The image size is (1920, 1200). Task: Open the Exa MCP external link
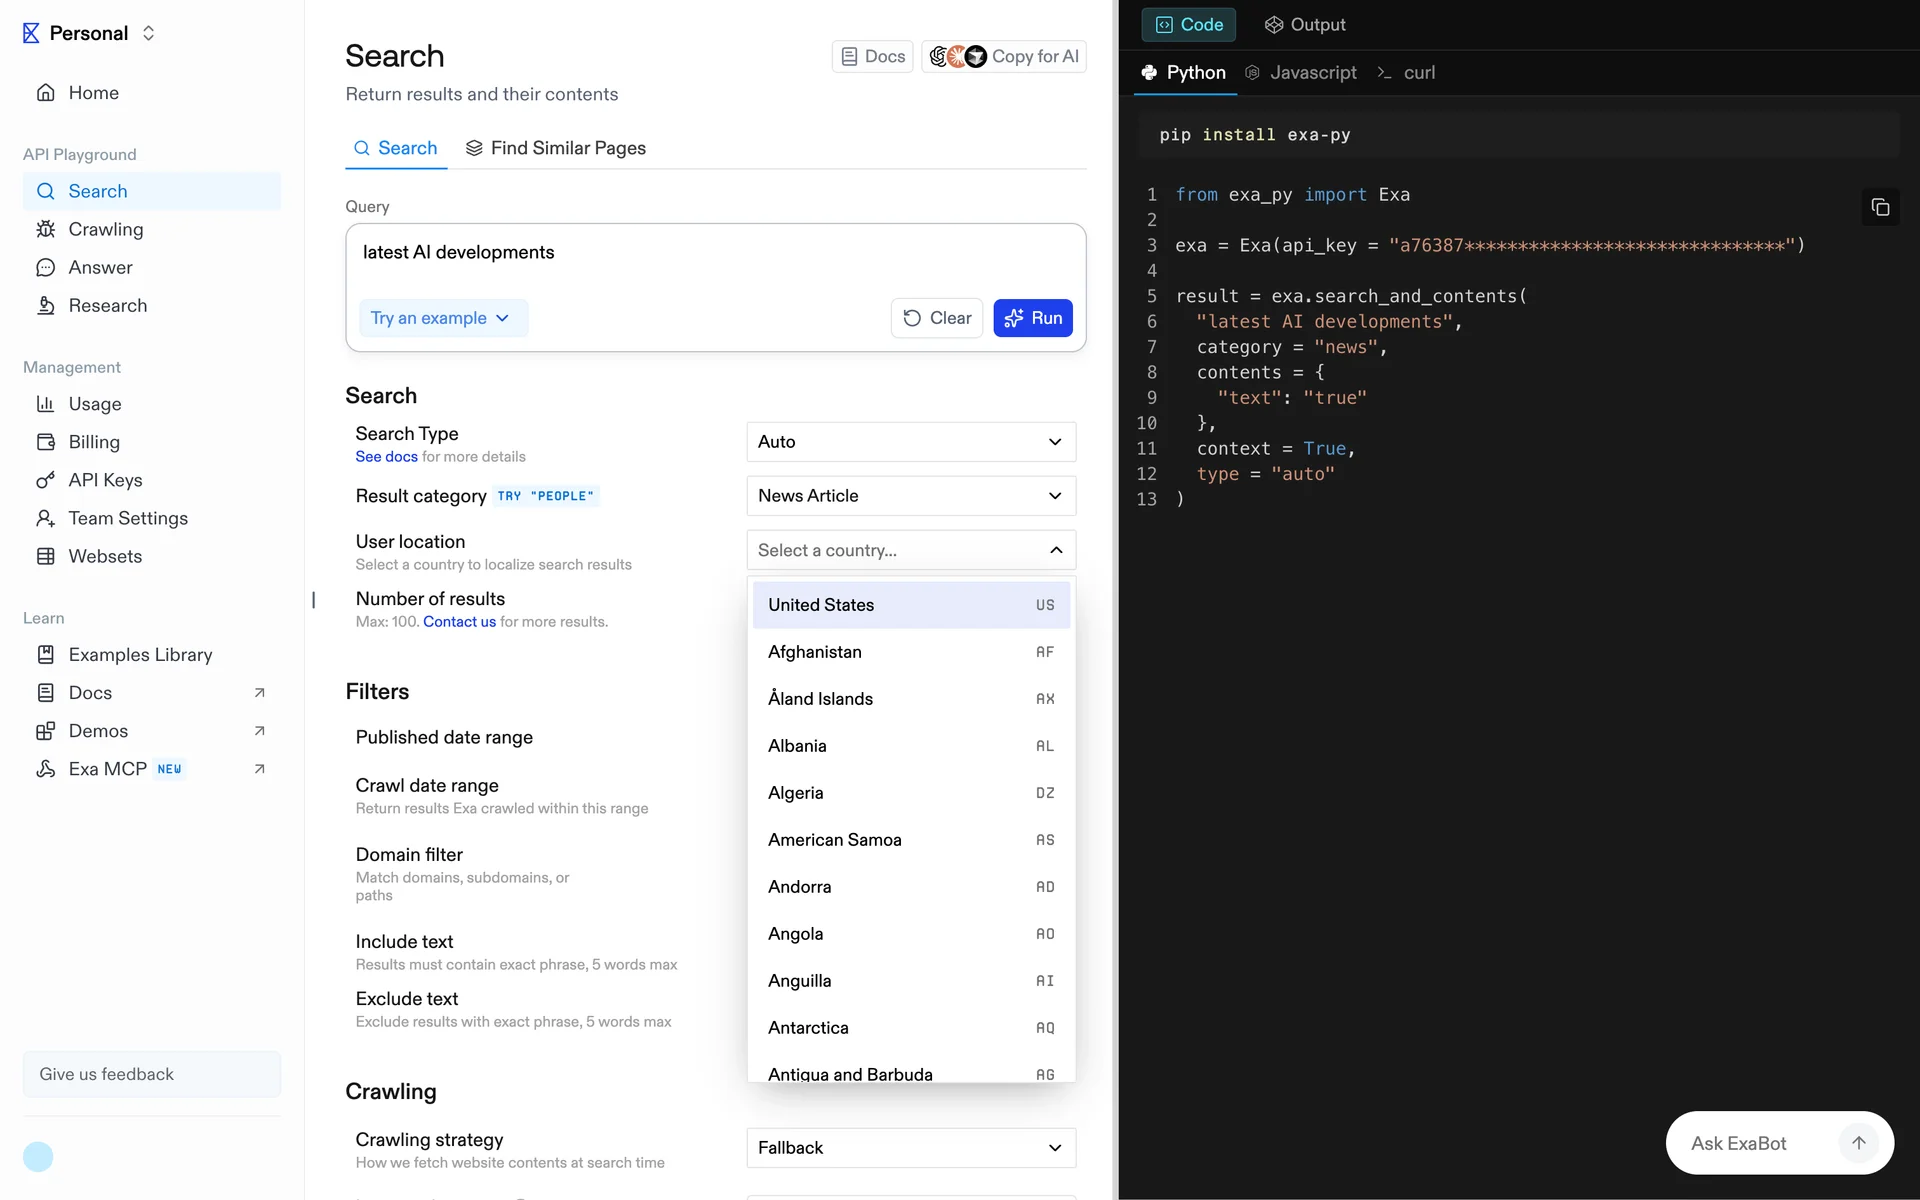pos(259,769)
